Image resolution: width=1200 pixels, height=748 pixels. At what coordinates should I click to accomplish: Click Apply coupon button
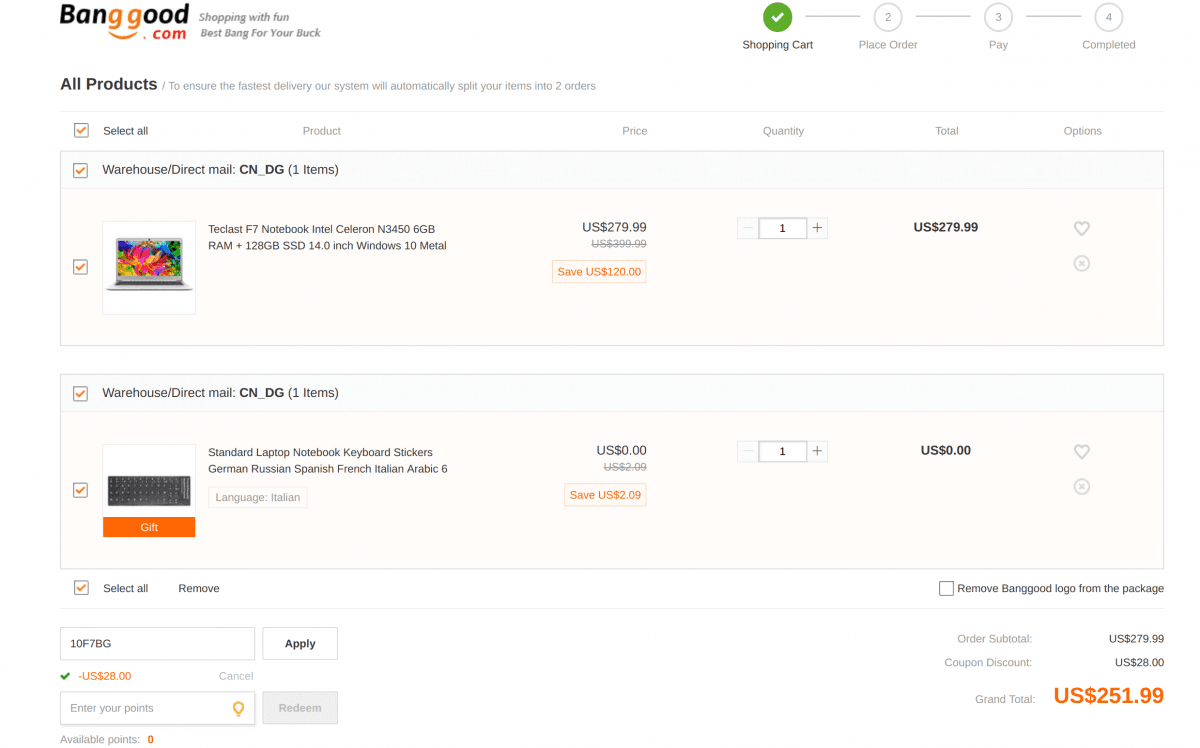[x=300, y=643]
